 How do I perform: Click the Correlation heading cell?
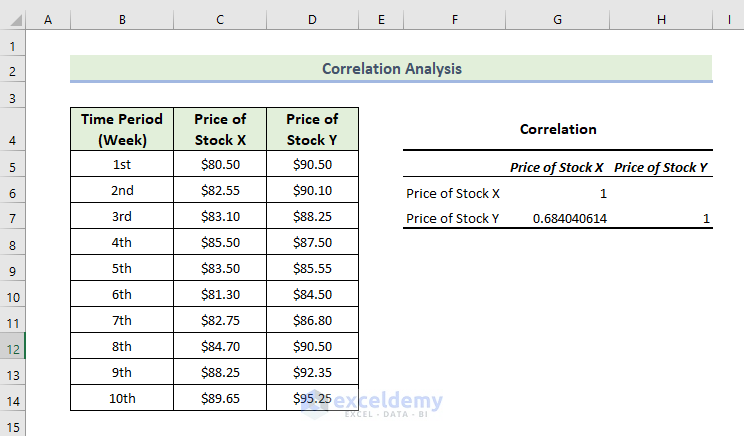(558, 129)
